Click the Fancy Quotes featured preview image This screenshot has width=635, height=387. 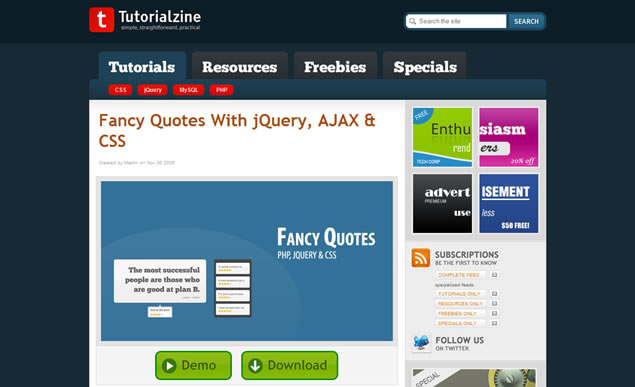click(x=247, y=261)
